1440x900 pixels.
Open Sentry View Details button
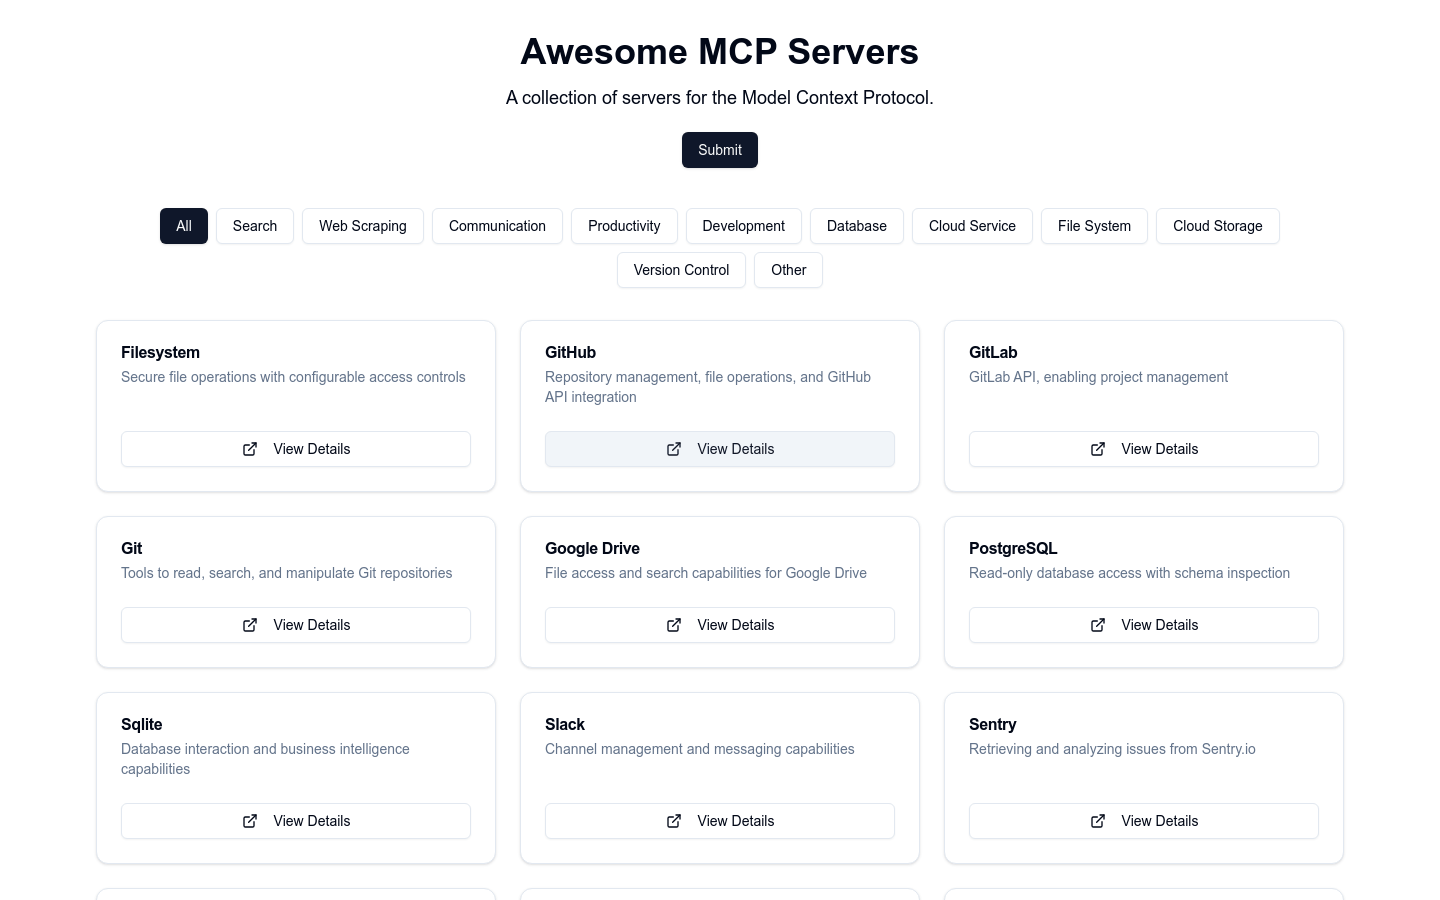pos(1144,821)
